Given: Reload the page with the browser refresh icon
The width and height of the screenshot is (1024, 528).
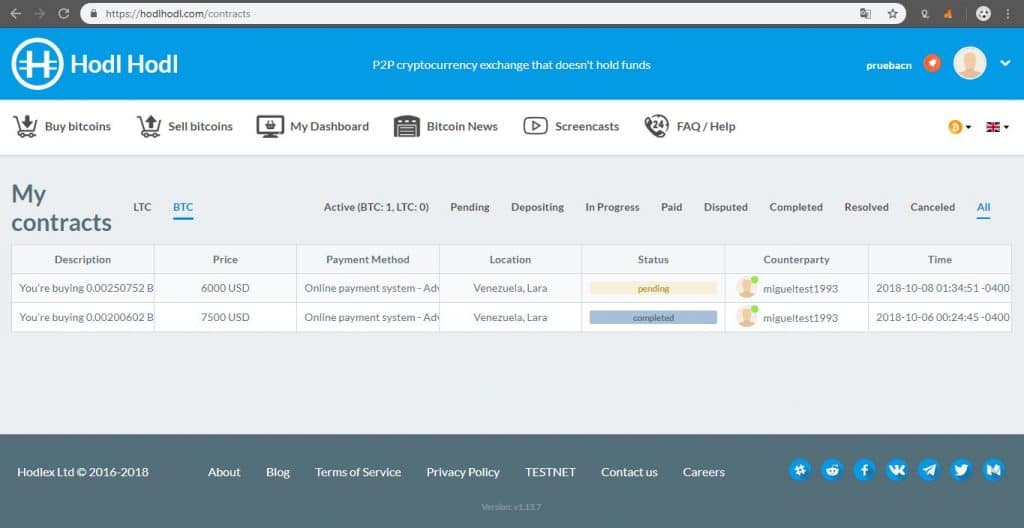Looking at the screenshot, I should 63,13.
